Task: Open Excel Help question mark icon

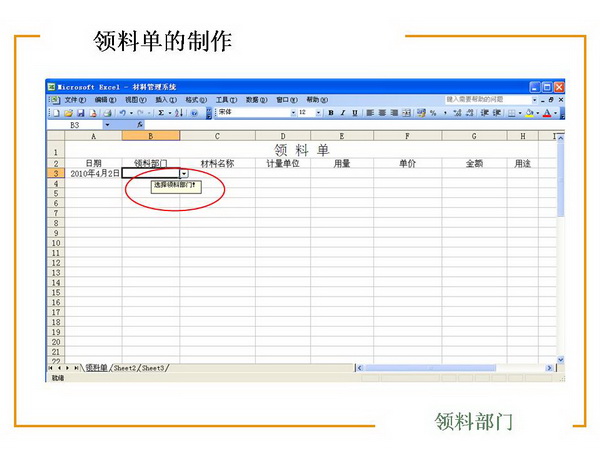Action: (194, 113)
